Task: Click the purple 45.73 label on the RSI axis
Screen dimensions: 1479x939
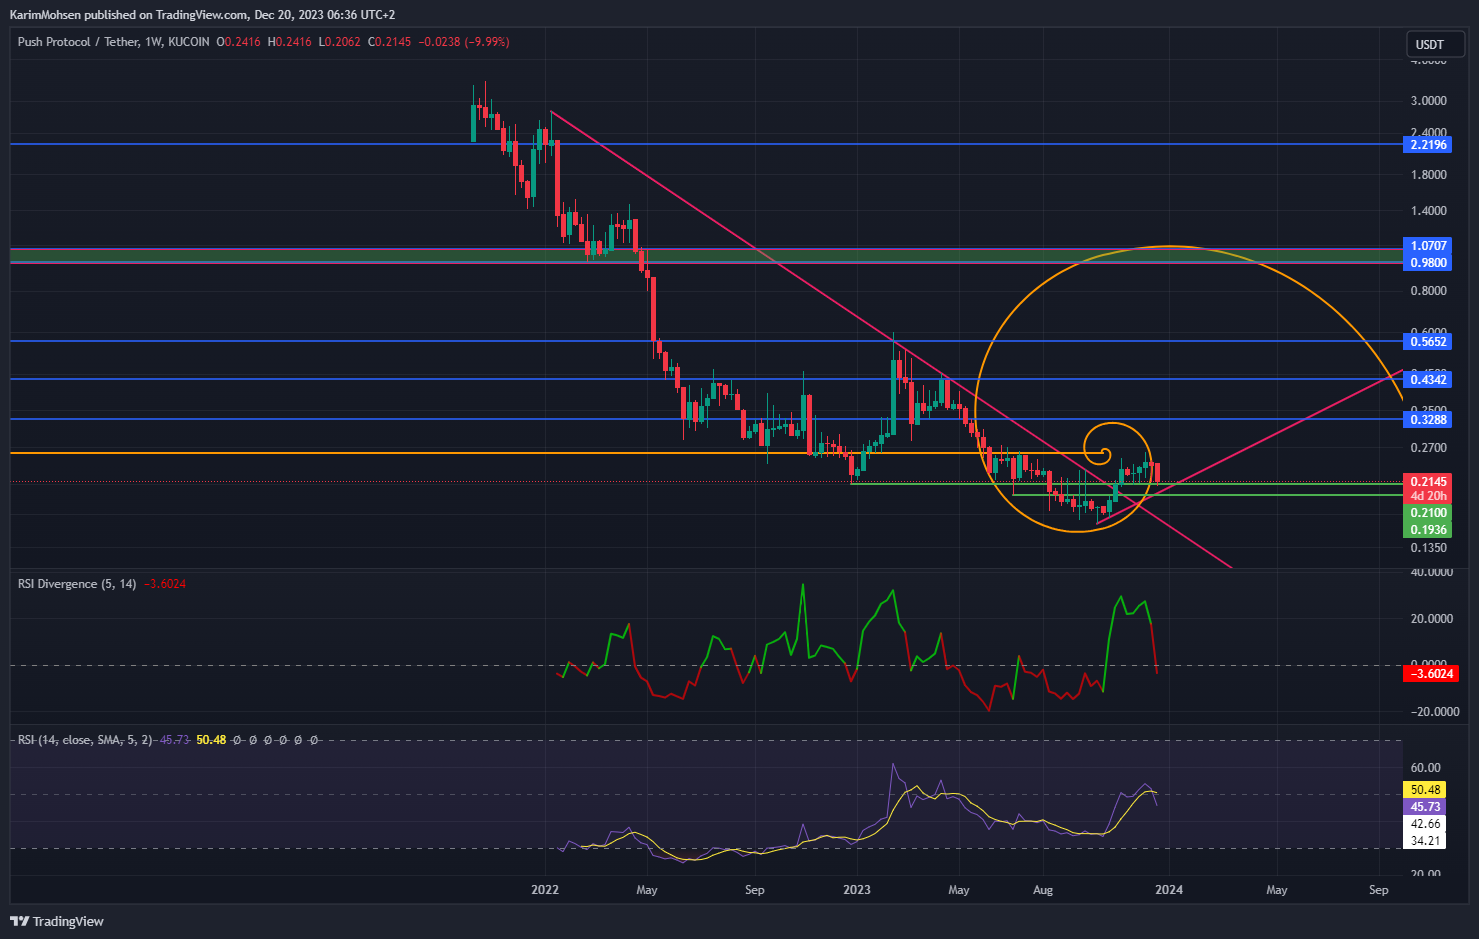Action: click(1425, 807)
